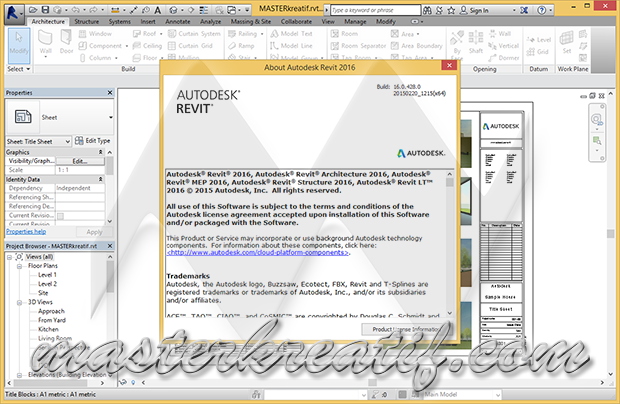
Task: Click the Grid datum tool
Action: click(x=537, y=52)
